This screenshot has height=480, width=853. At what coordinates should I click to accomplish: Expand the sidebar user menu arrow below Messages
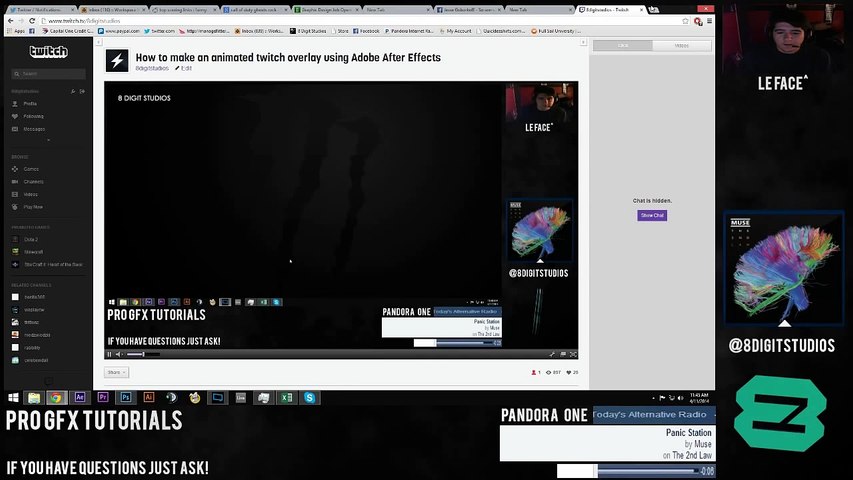(48, 140)
